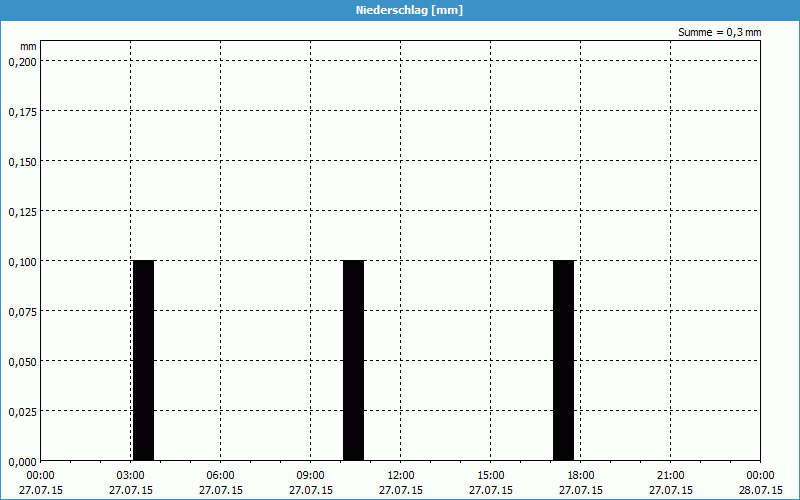The width and height of the screenshot is (800, 500).
Task: Click the 0,050 y-axis label
Action: (x=21, y=361)
